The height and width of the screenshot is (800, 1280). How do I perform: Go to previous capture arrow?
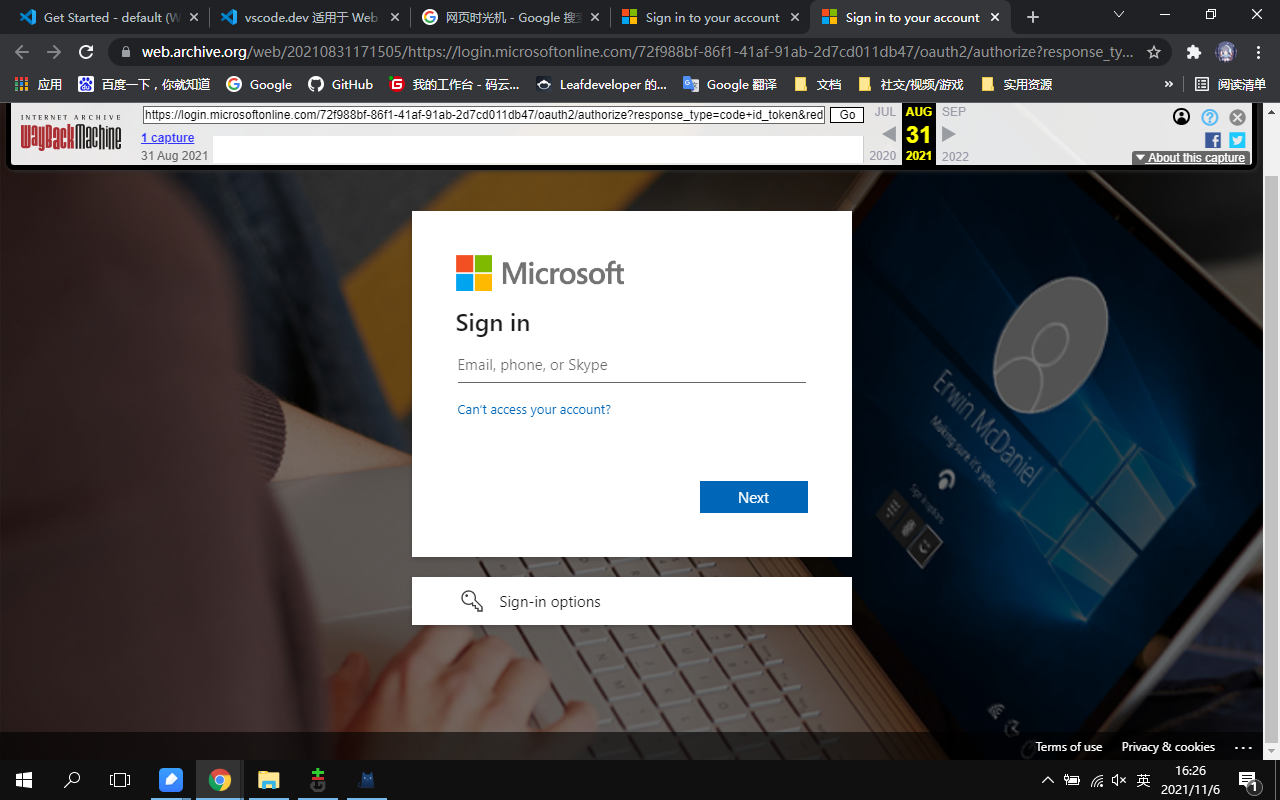(x=888, y=134)
